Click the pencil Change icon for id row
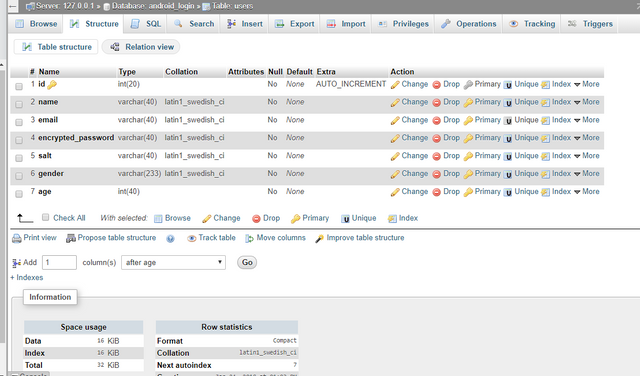 pyautogui.click(x=395, y=85)
